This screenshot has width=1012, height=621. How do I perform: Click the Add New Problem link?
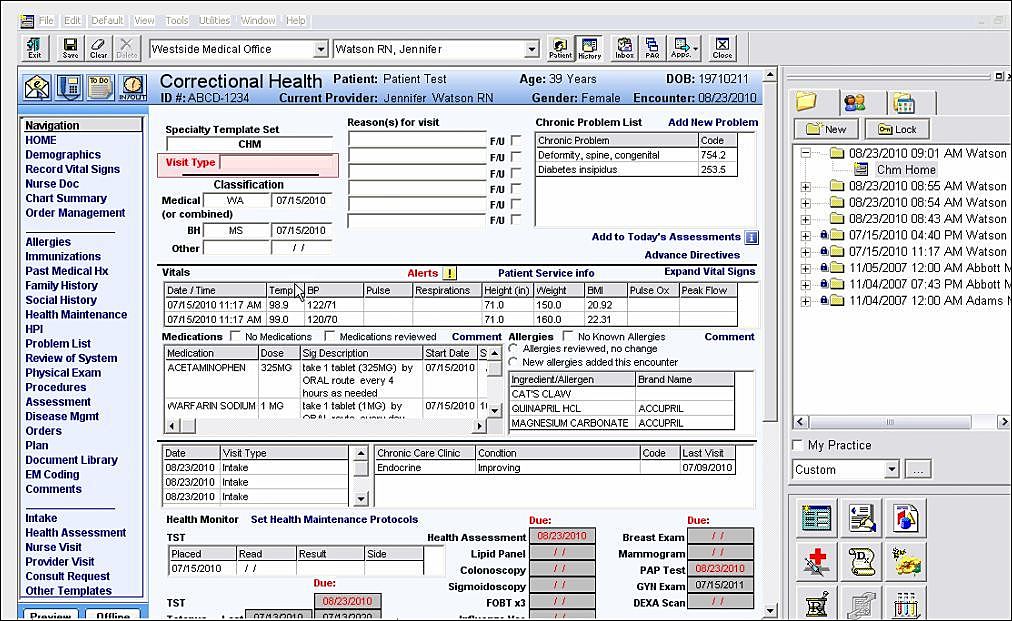coord(712,123)
